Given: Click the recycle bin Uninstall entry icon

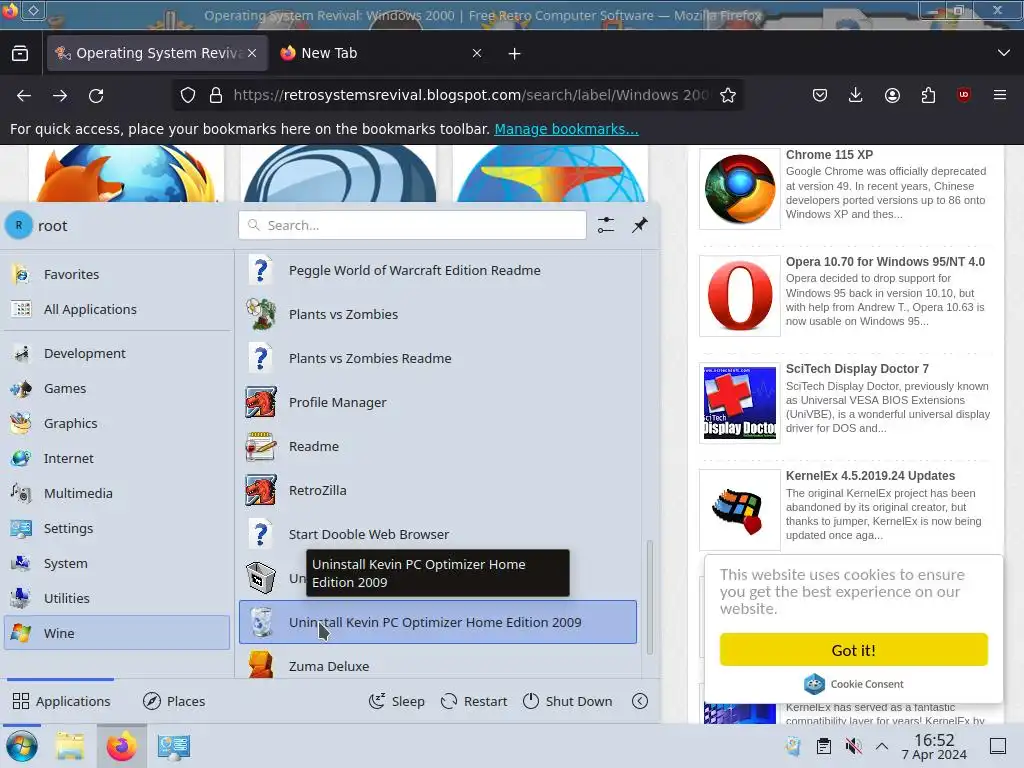Looking at the screenshot, I should (x=261, y=578).
